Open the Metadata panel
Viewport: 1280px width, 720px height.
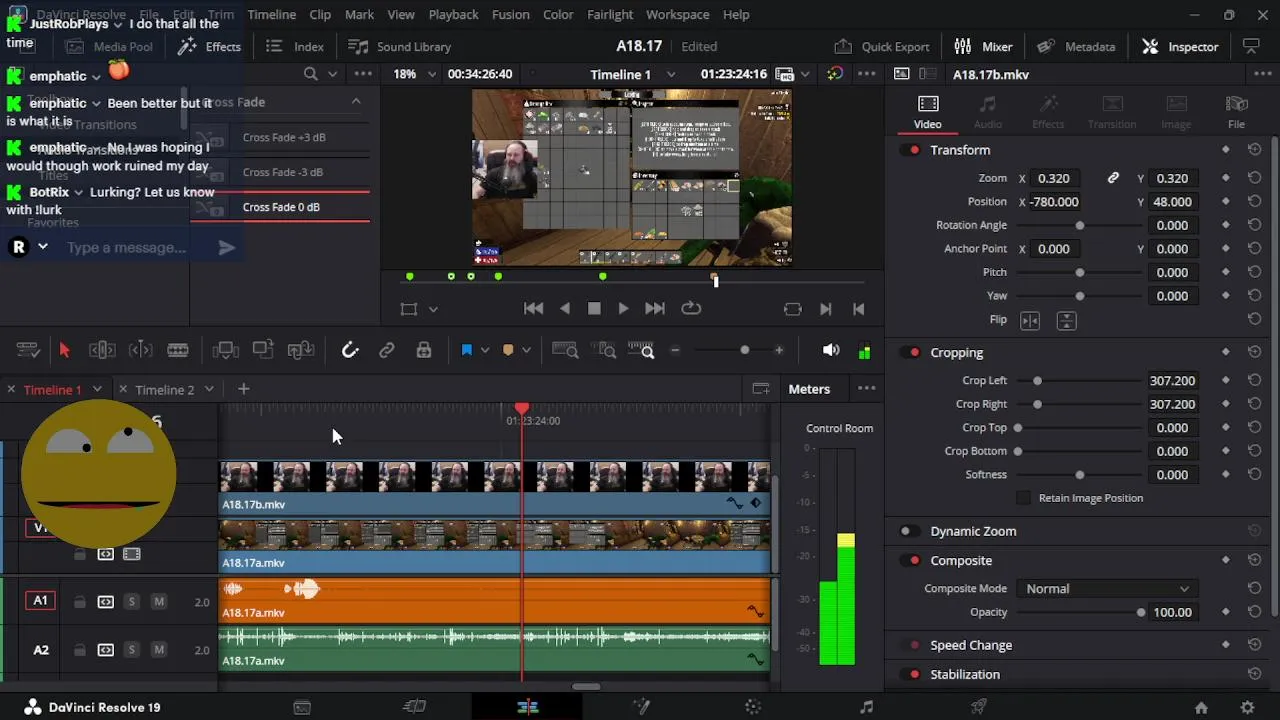(x=1076, y=46)
